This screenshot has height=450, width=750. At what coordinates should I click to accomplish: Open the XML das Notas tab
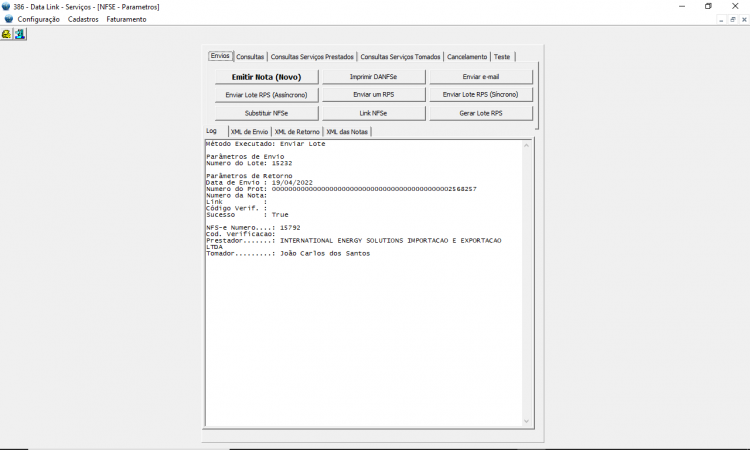pyautogui.click(x=347, y=132)
